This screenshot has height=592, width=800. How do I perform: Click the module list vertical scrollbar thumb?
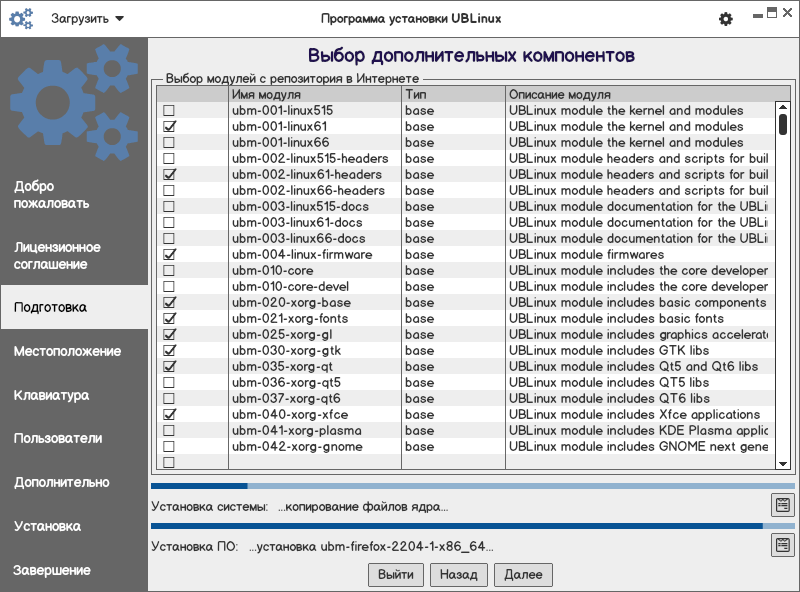(783, 124)
